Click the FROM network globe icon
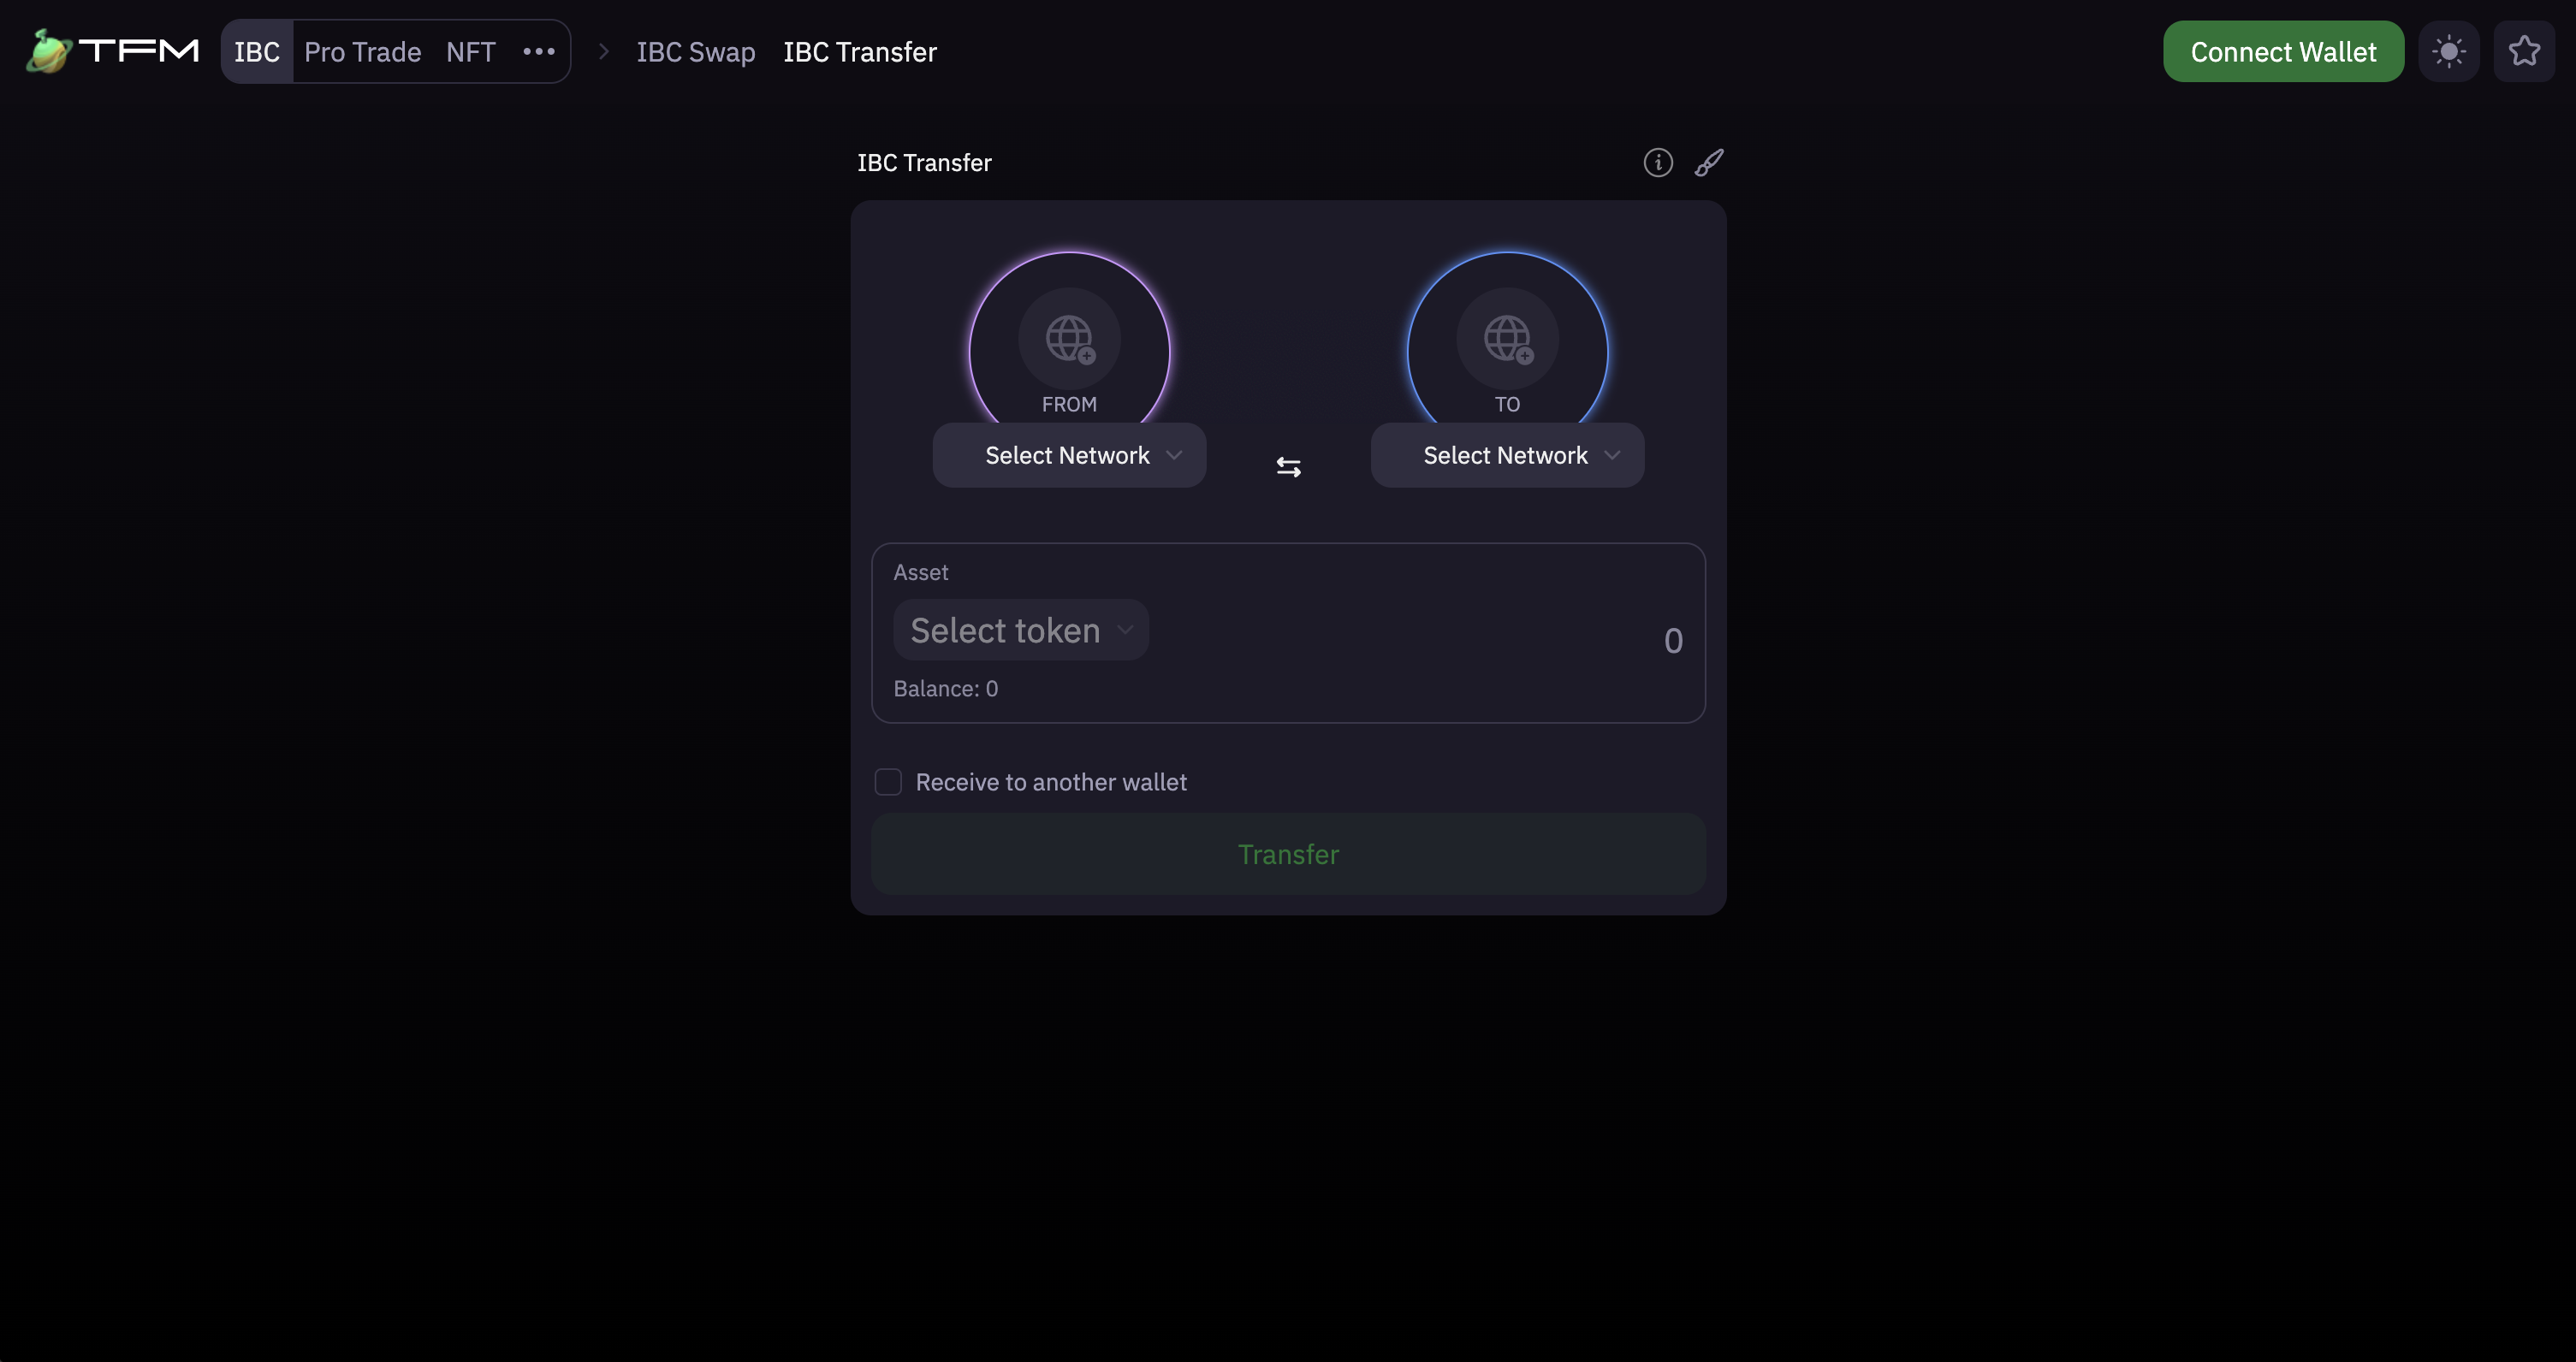Screen dimensions: 2576x1362 [x=1069, y=339]
